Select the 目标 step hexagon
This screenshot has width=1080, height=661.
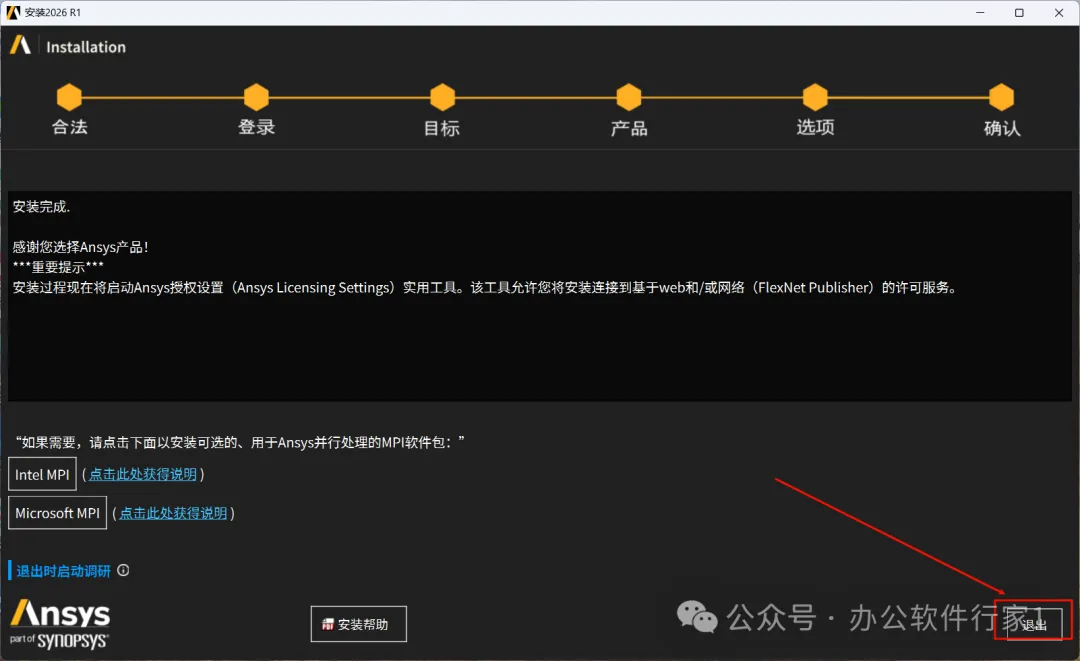click(x=442, y=97)
